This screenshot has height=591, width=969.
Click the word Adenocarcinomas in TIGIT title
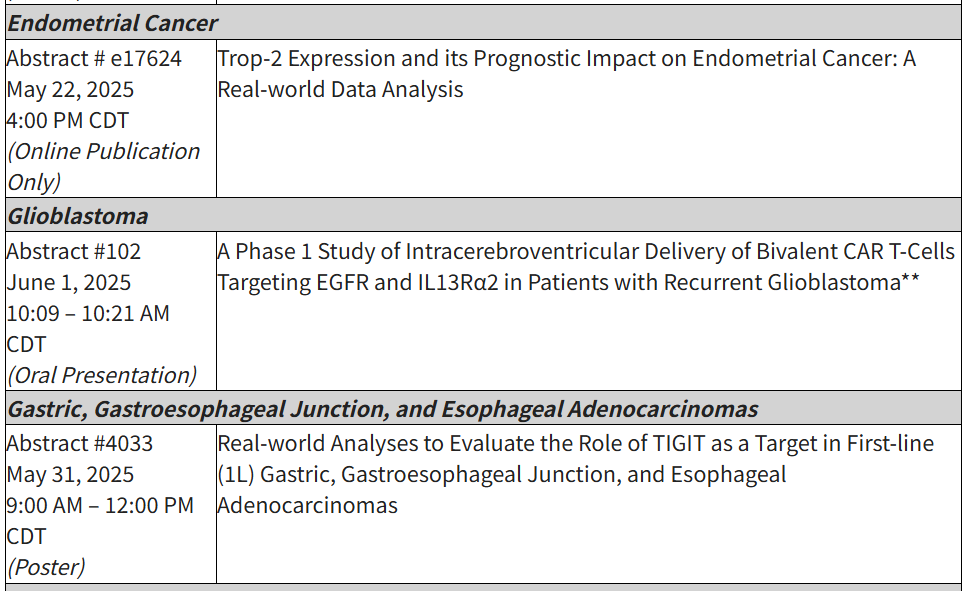pyautogui.click(x=308, y=505)
